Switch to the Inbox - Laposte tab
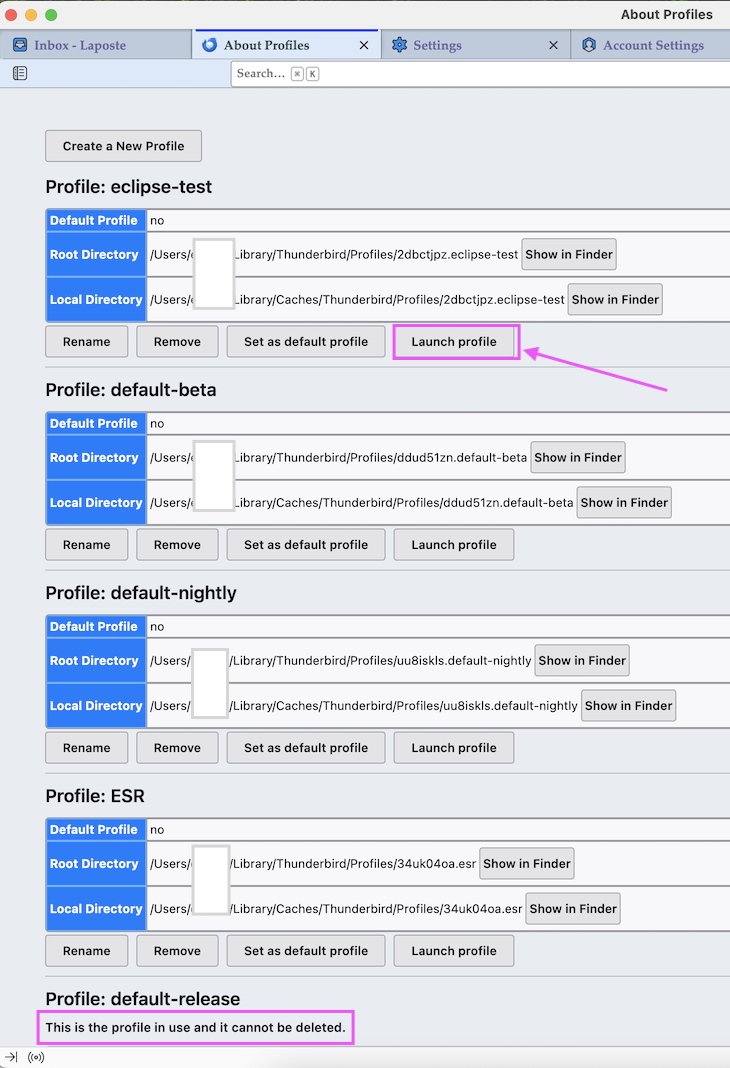This screenshot has width=730, height=1068. [95, 45]
